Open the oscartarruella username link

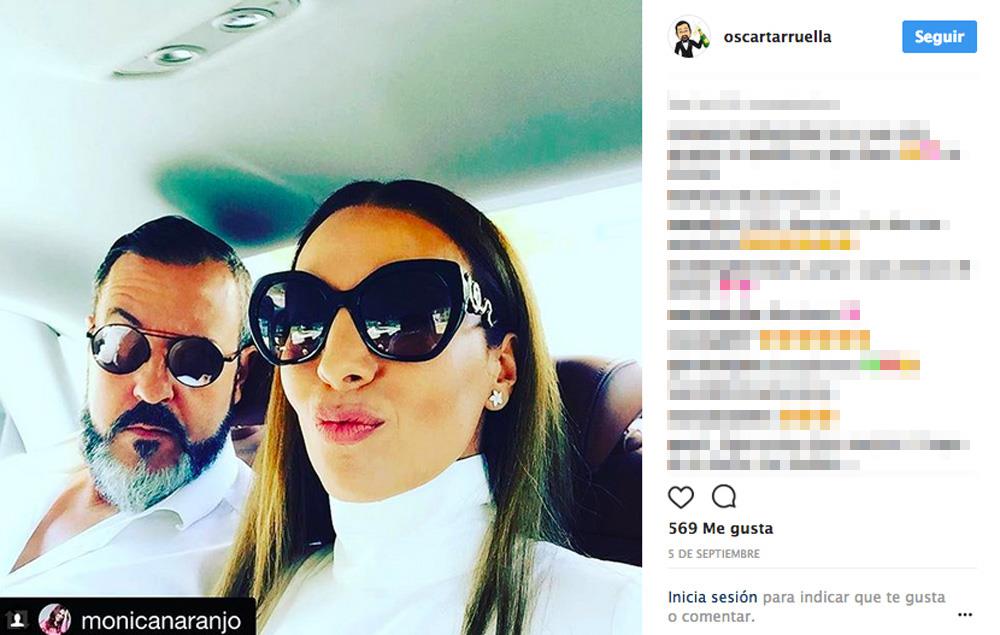pos(777,37)
